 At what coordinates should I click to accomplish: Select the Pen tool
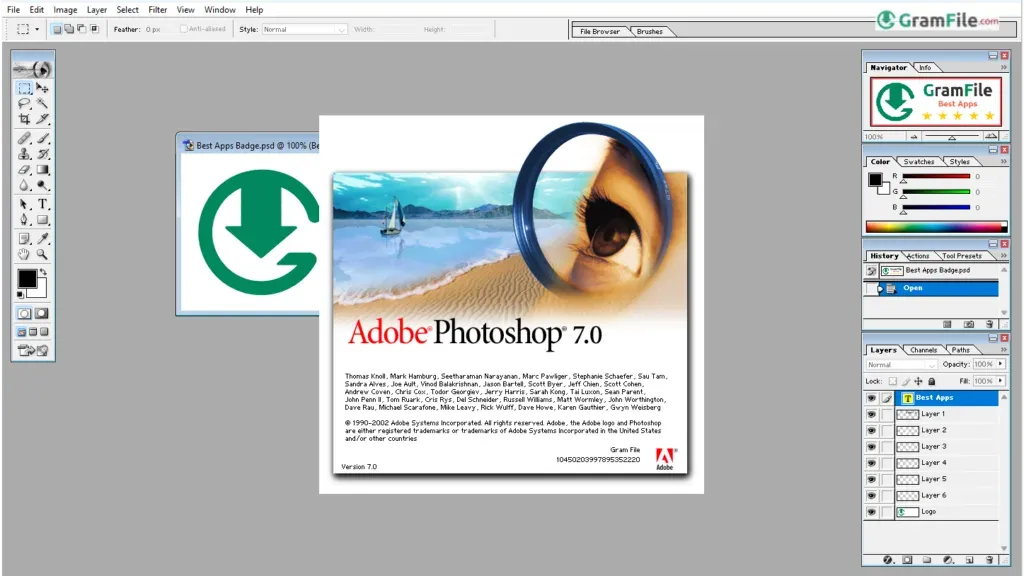pyautogui.click(x=24, y=220)
